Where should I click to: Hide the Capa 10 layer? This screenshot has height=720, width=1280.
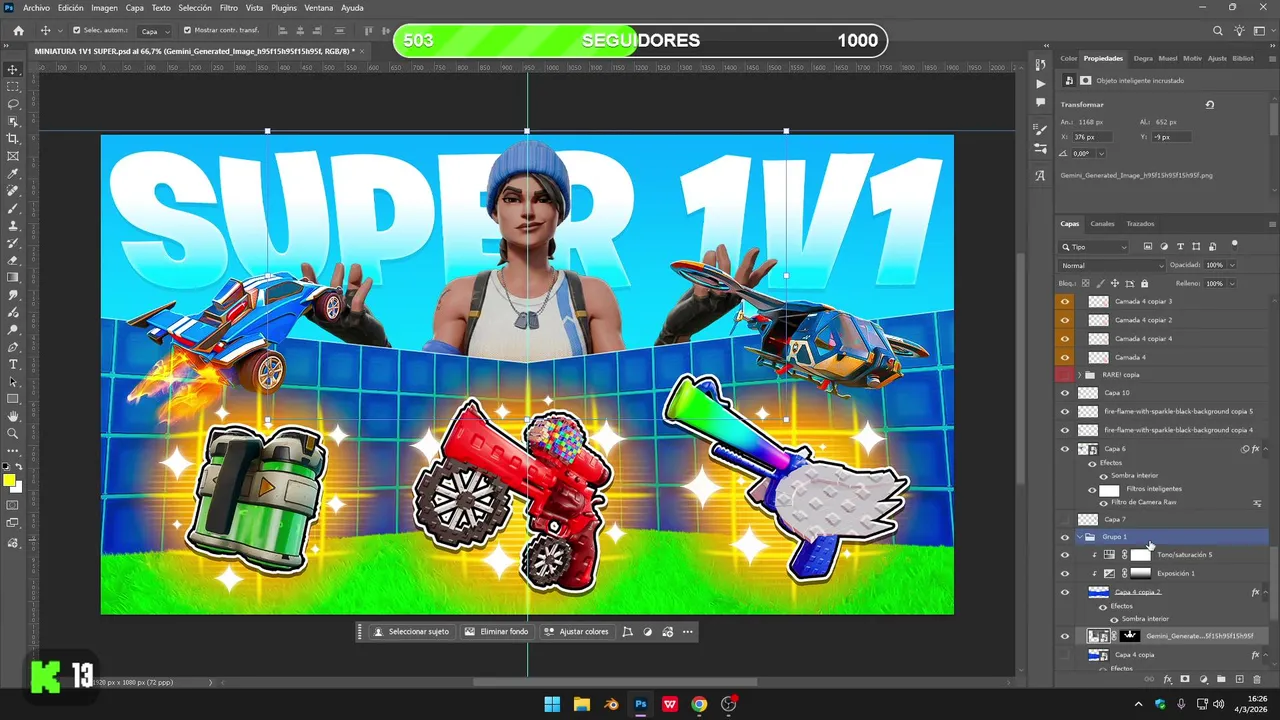coord(1064,393)
